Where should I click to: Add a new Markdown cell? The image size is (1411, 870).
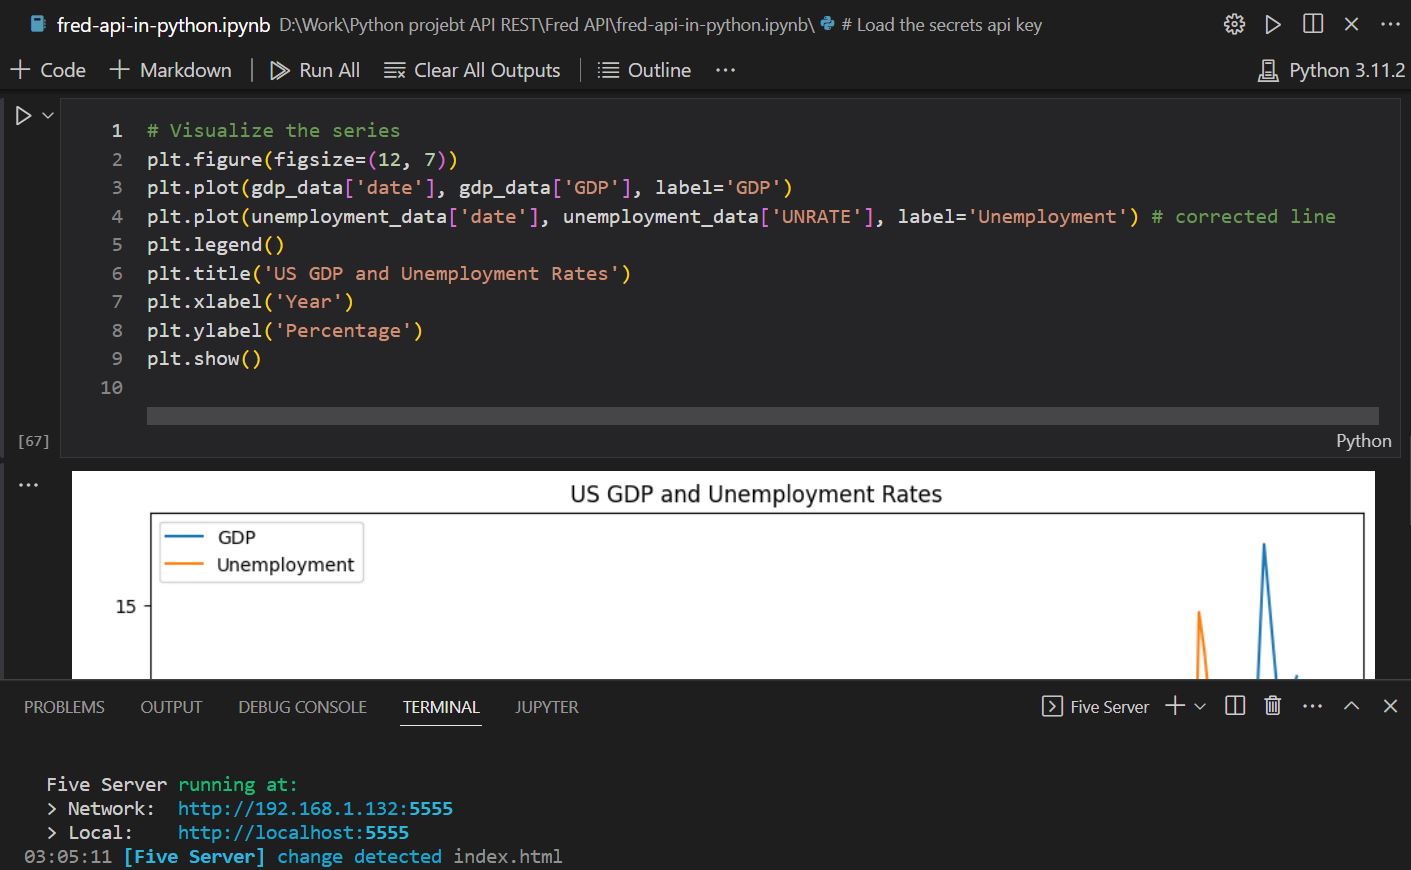[x=171, y=70]
